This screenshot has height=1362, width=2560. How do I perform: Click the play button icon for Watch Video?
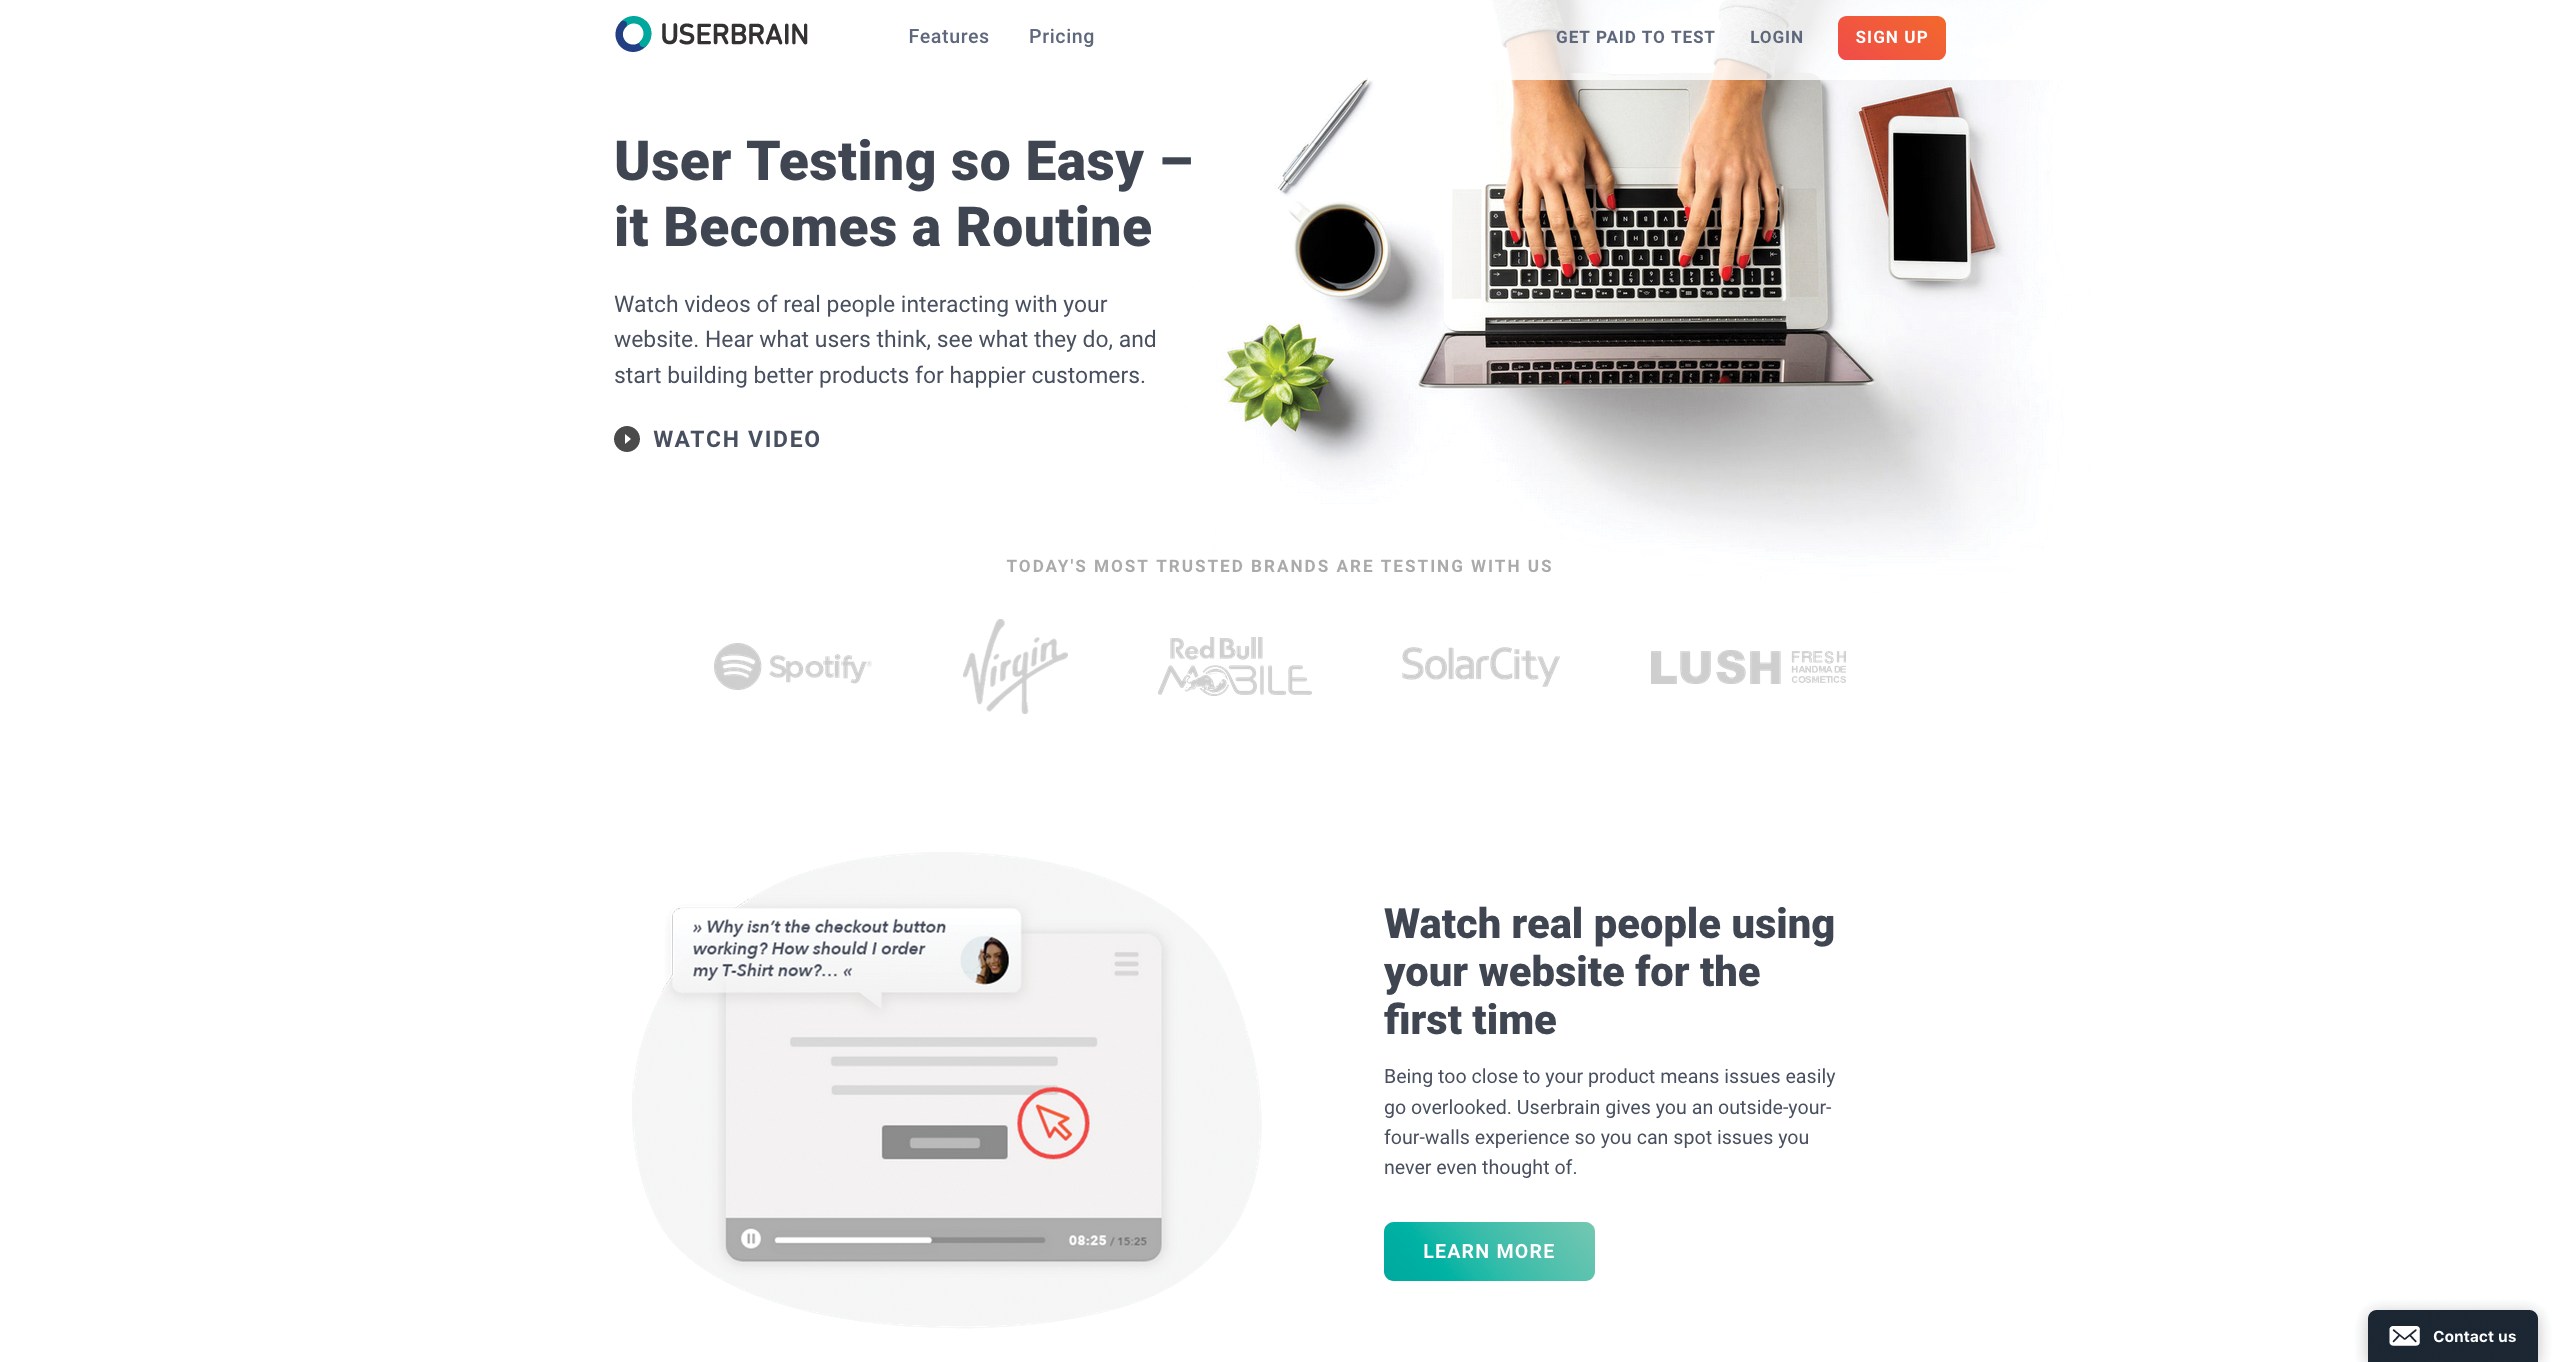coord(626,439)
